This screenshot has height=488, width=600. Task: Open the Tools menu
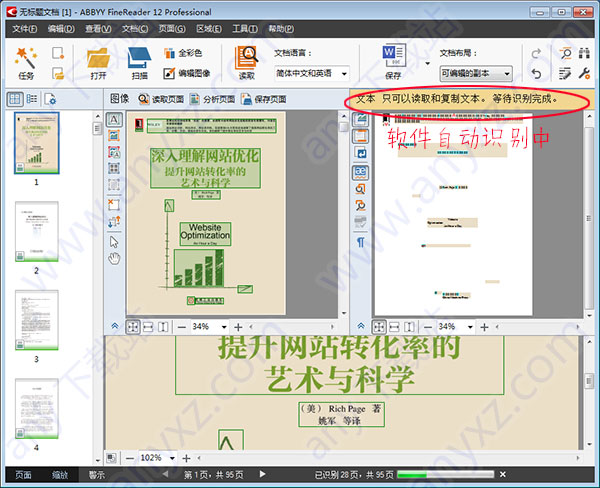pyautogui.click(x=245, y=29)
